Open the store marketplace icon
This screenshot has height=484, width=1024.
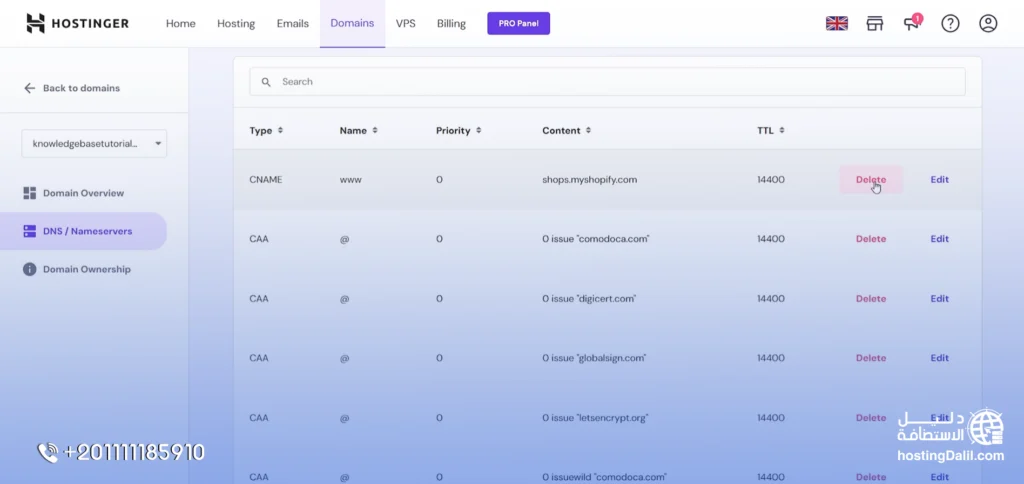pyautogui.click(x=875, y=23)
